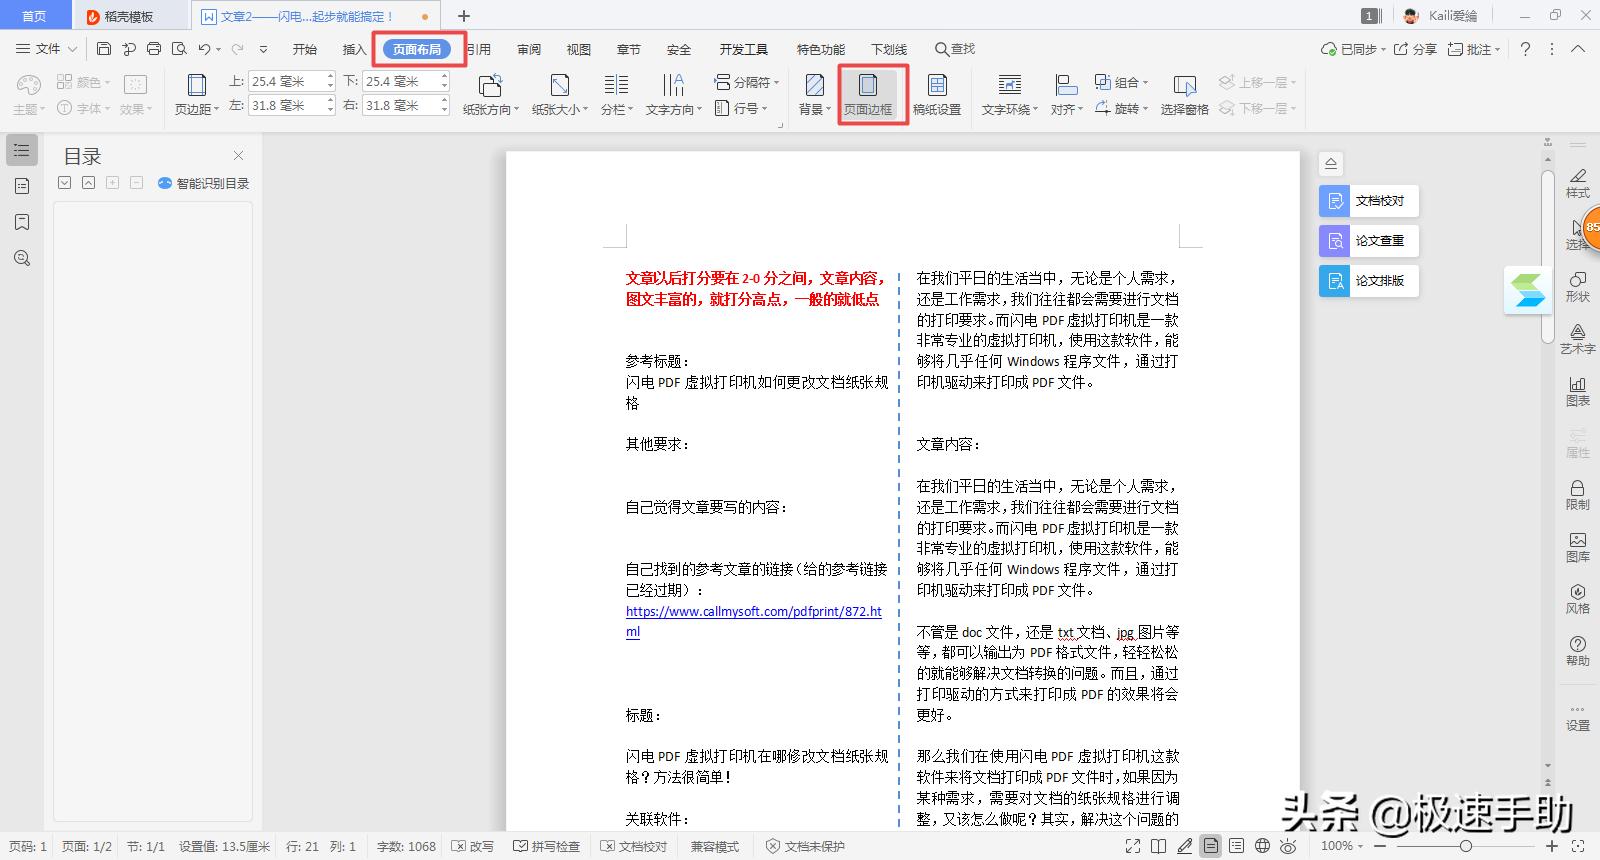This screenshot has height=860, width=1600.
Task: Click the Redo arrow icon
Action: pyautogui.click(x=237, y=49)
